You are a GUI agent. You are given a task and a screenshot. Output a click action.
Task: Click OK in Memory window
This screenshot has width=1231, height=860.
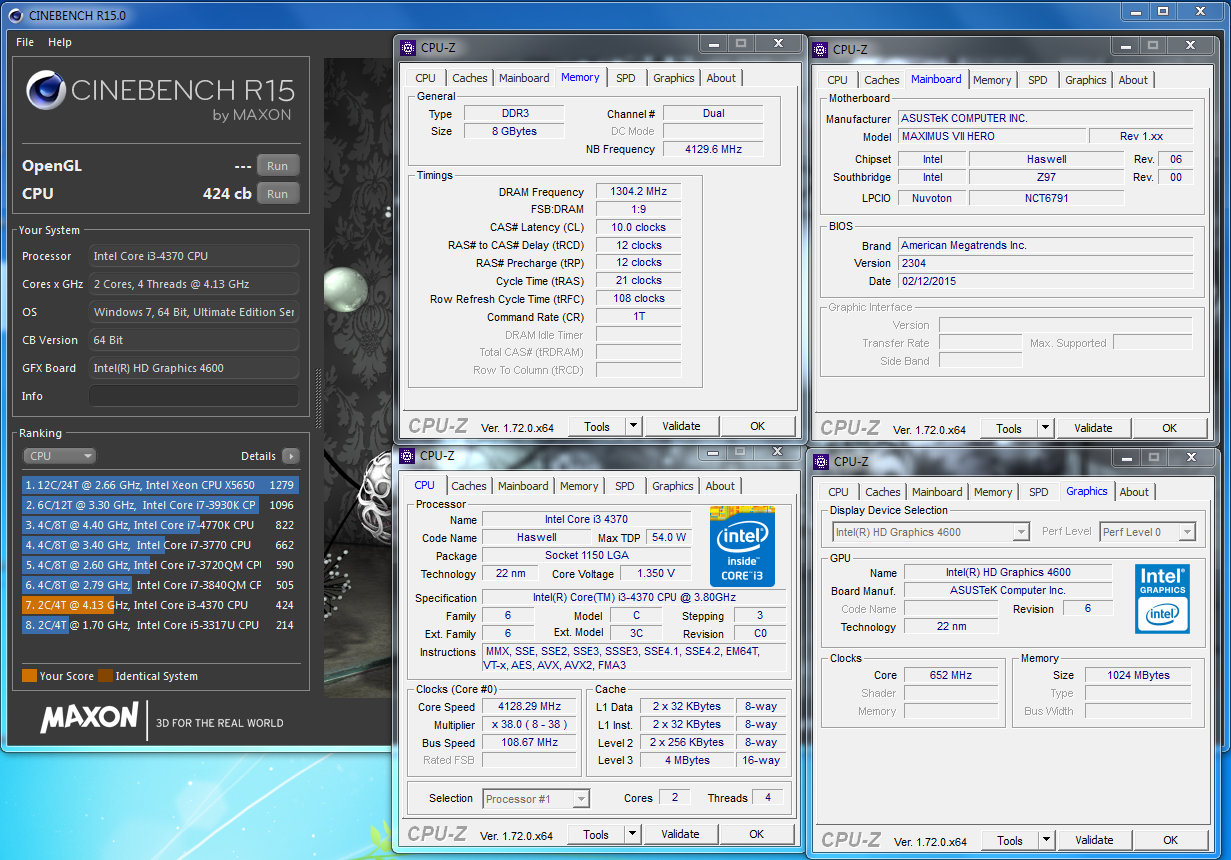758,426
